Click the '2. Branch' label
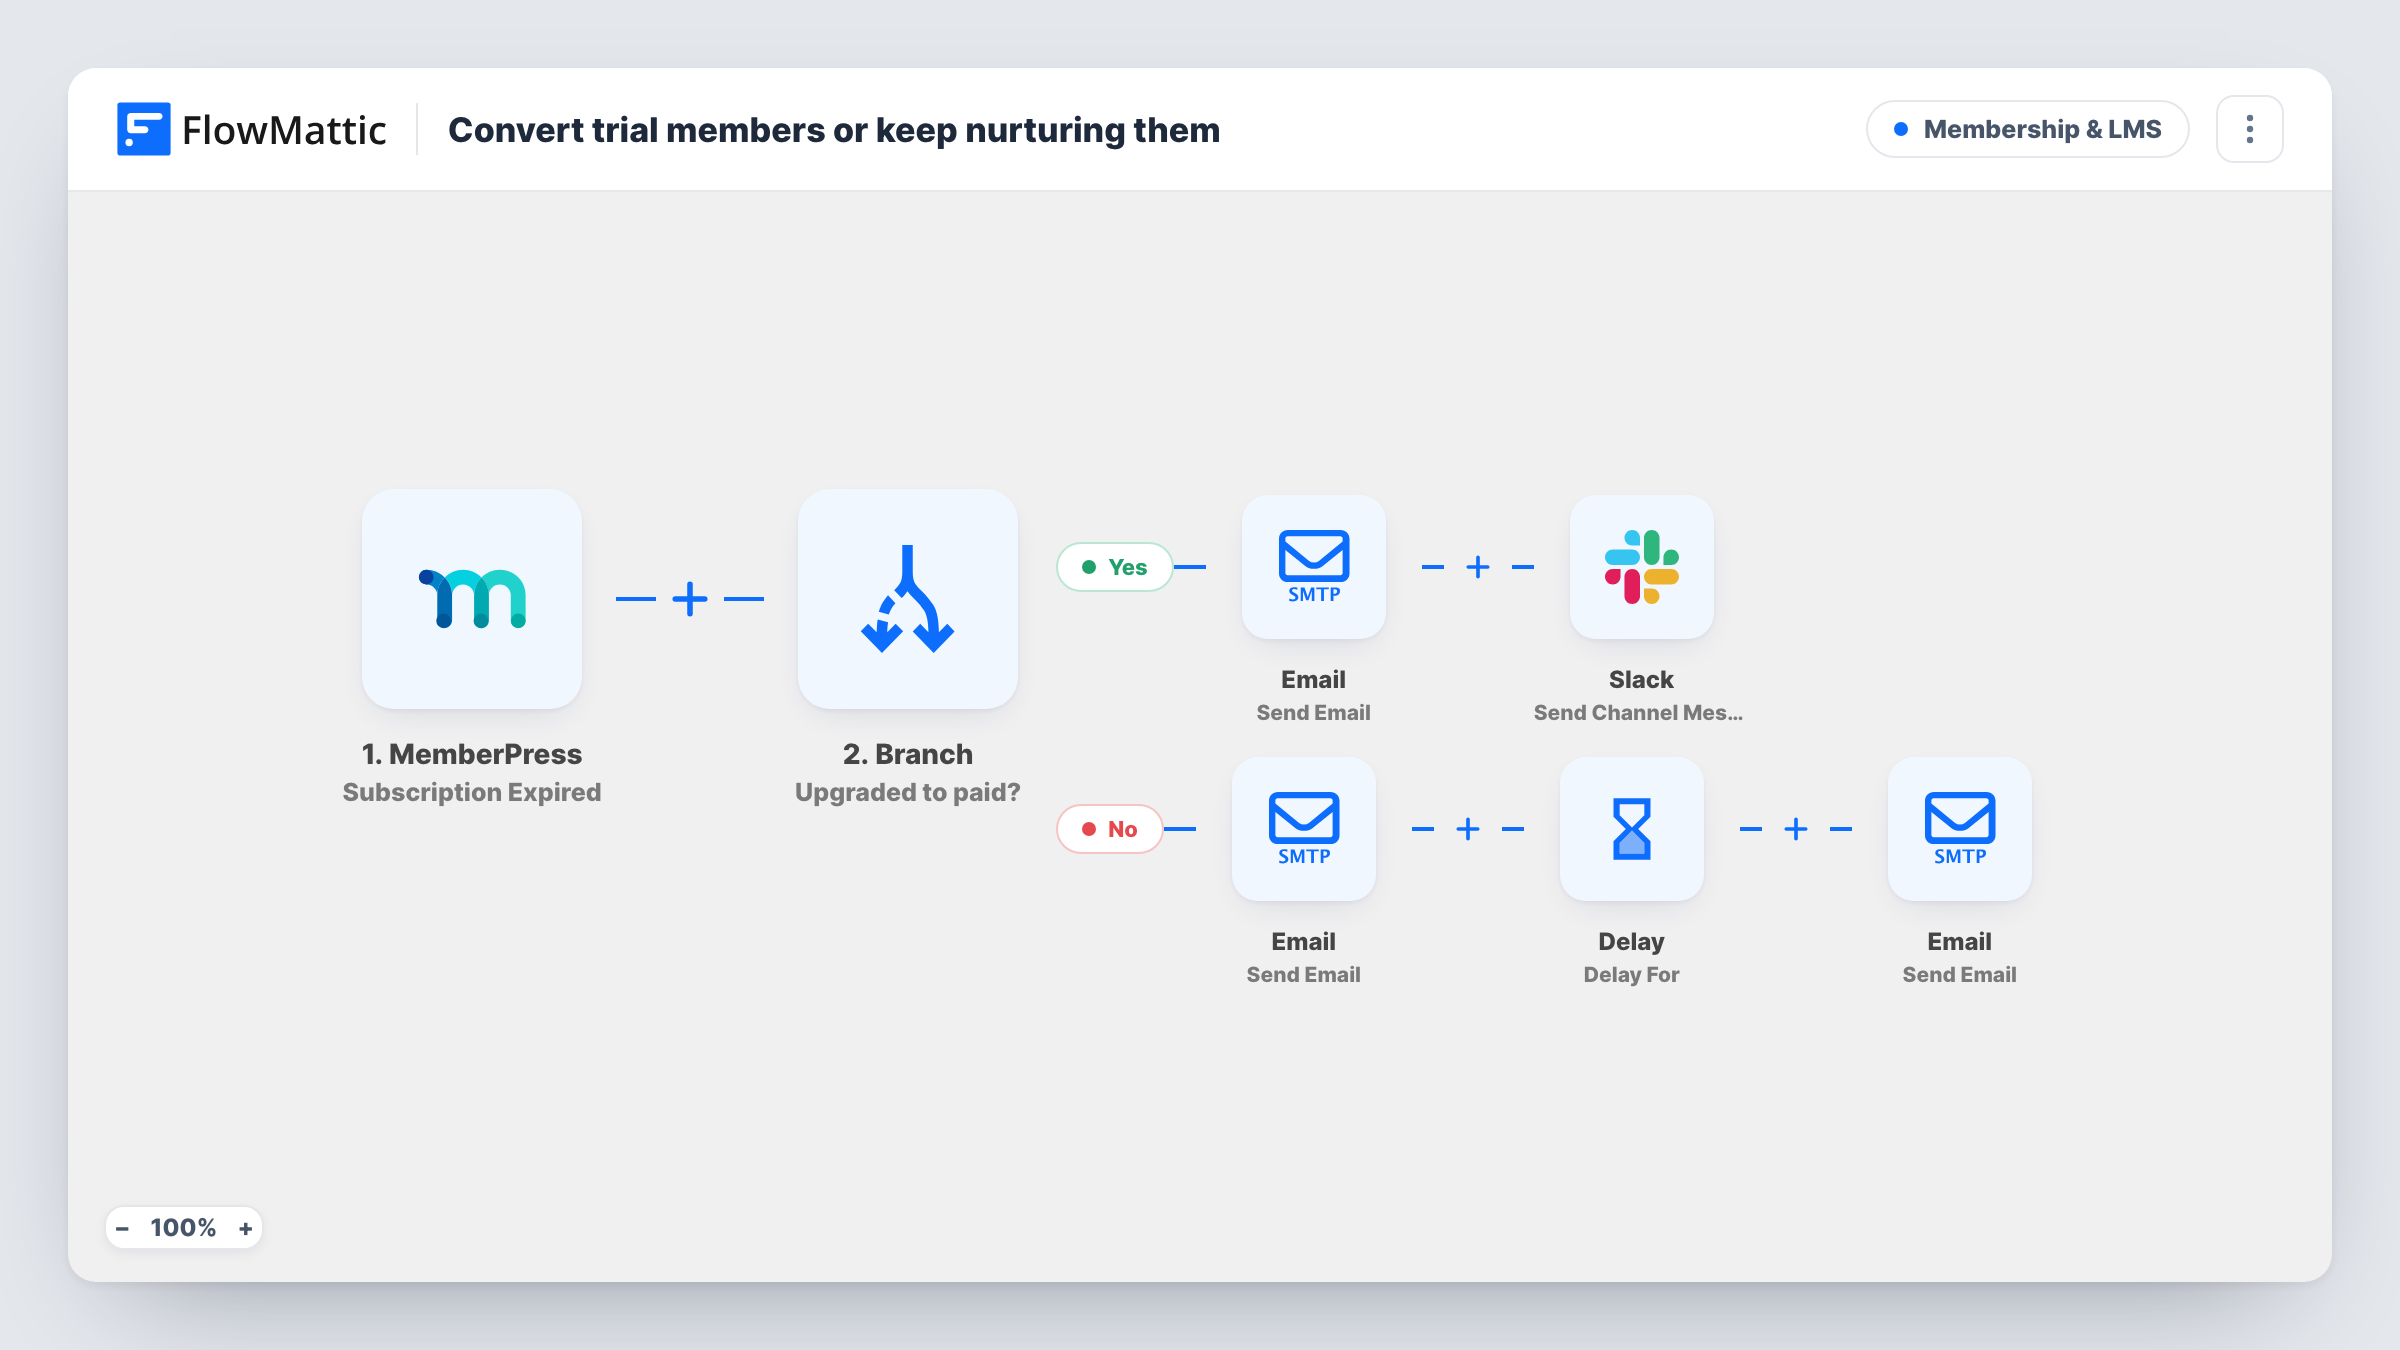 (908, 754)
